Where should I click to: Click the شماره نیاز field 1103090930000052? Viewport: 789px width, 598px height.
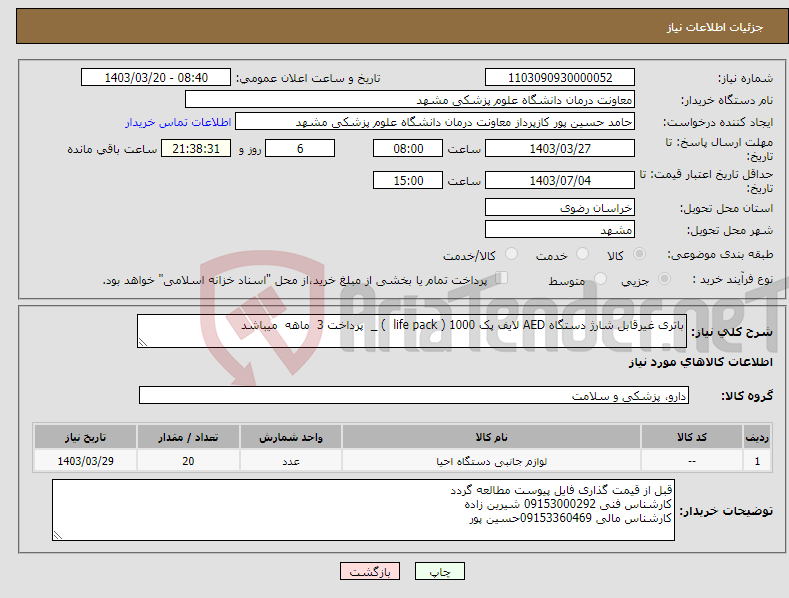[560, 78]
